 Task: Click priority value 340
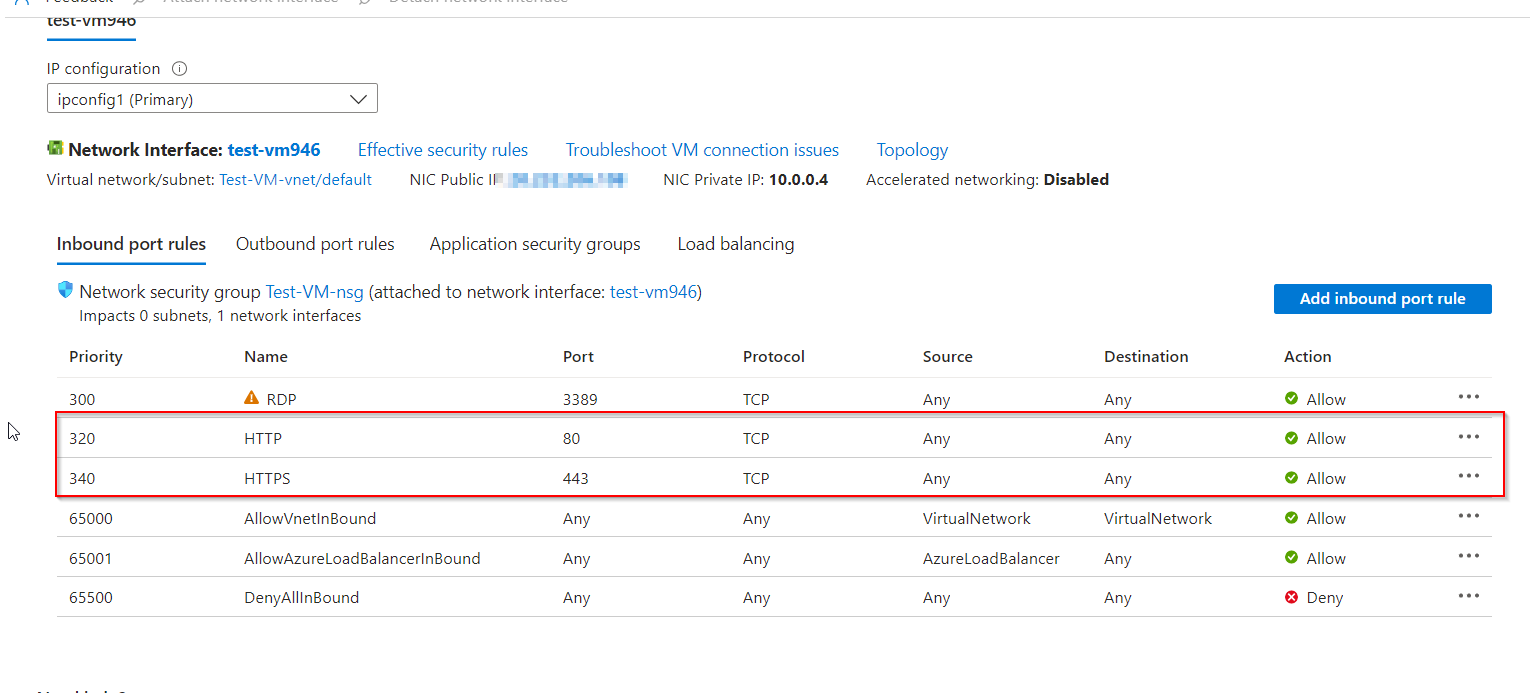click(82, 479)
